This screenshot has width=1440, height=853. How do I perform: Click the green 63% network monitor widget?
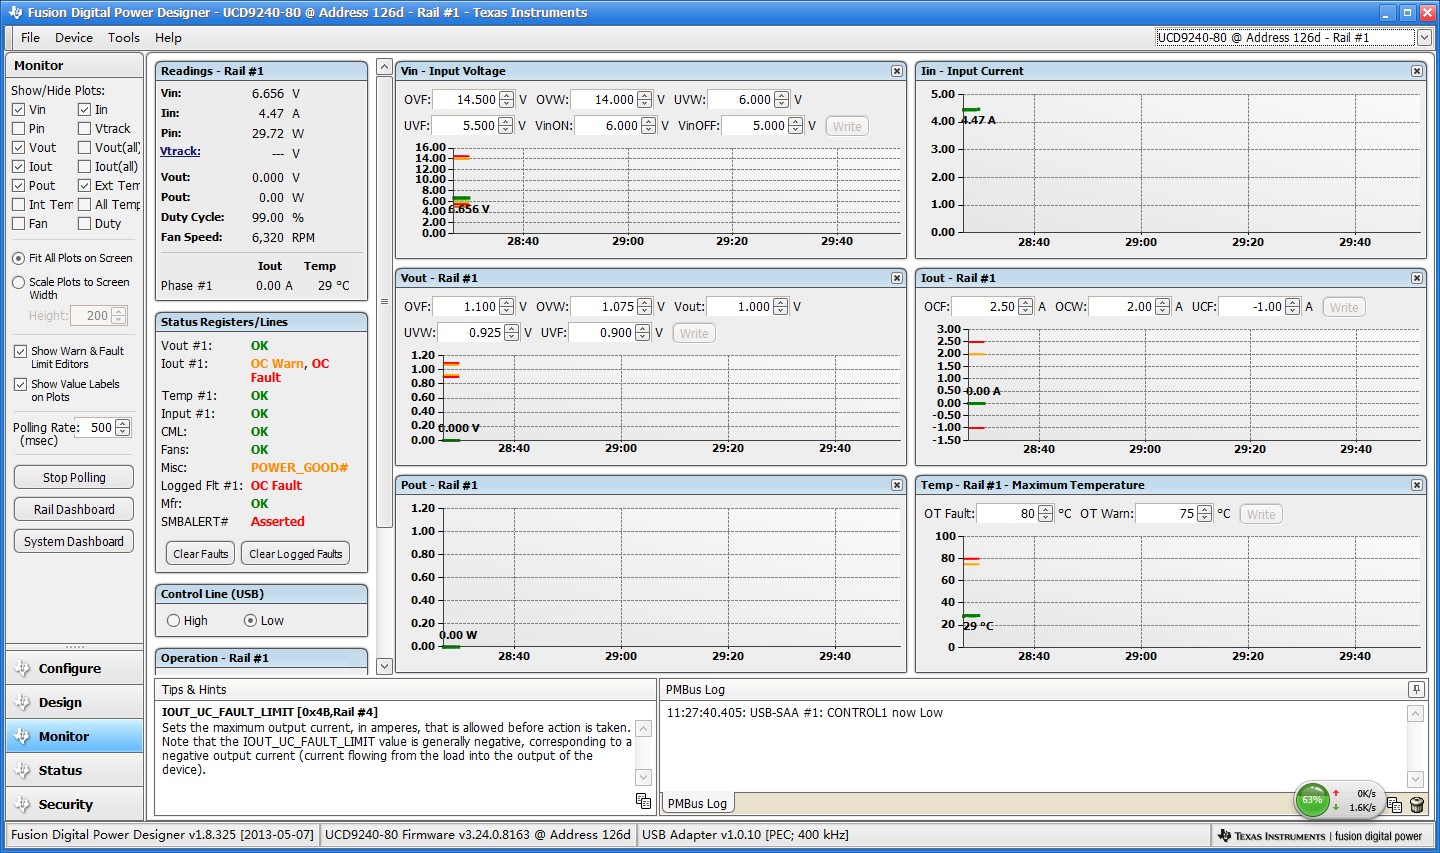point(1313,800)
